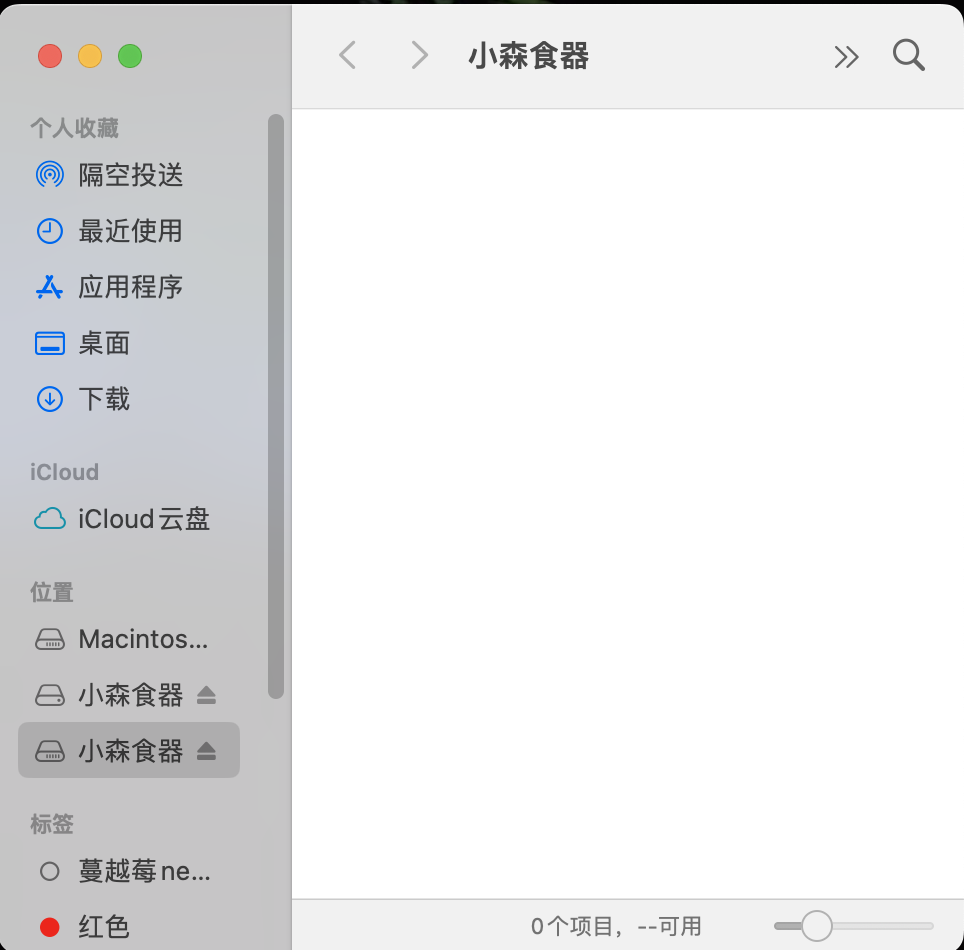Go forward with the right chevron
Screen dimensions: 964x950
click(x=419, y=56)
